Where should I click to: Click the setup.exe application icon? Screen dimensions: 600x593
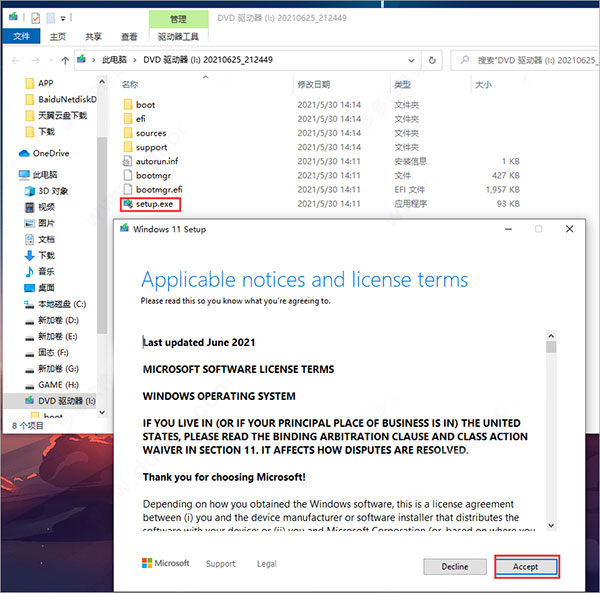tap(127, 204)
